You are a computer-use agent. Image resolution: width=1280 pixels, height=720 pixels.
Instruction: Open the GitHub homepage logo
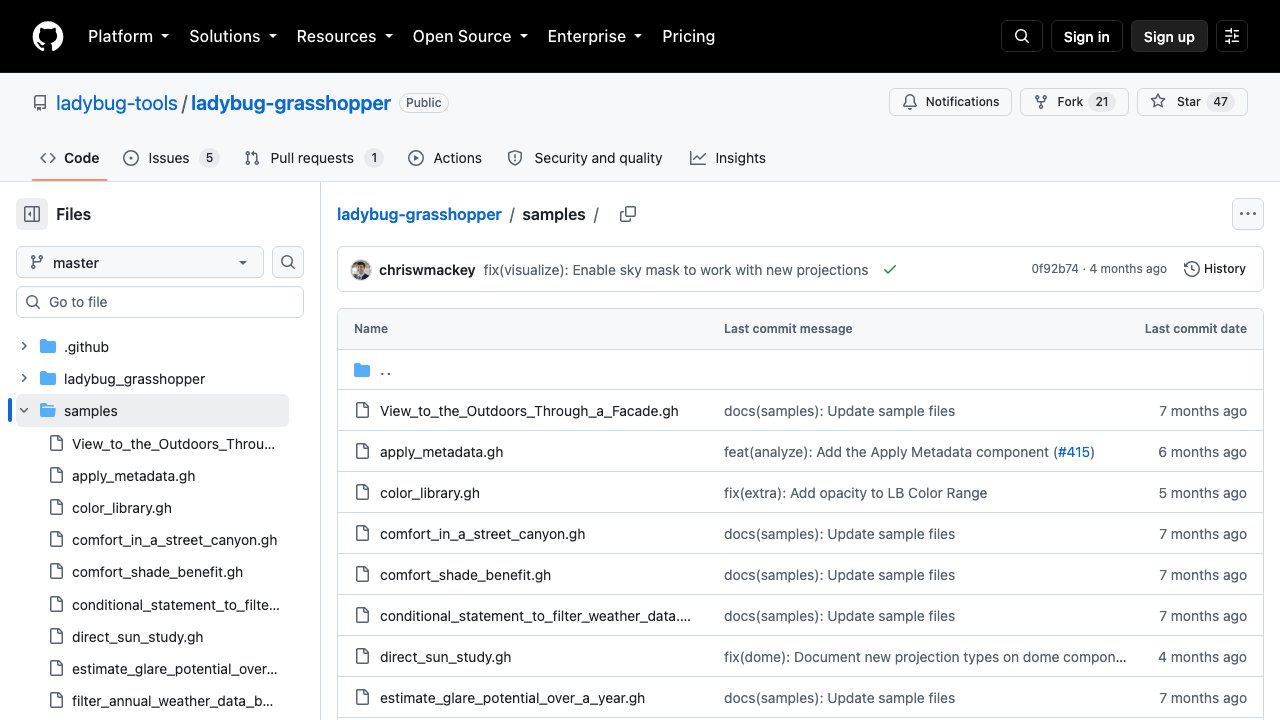click(48, 37)
